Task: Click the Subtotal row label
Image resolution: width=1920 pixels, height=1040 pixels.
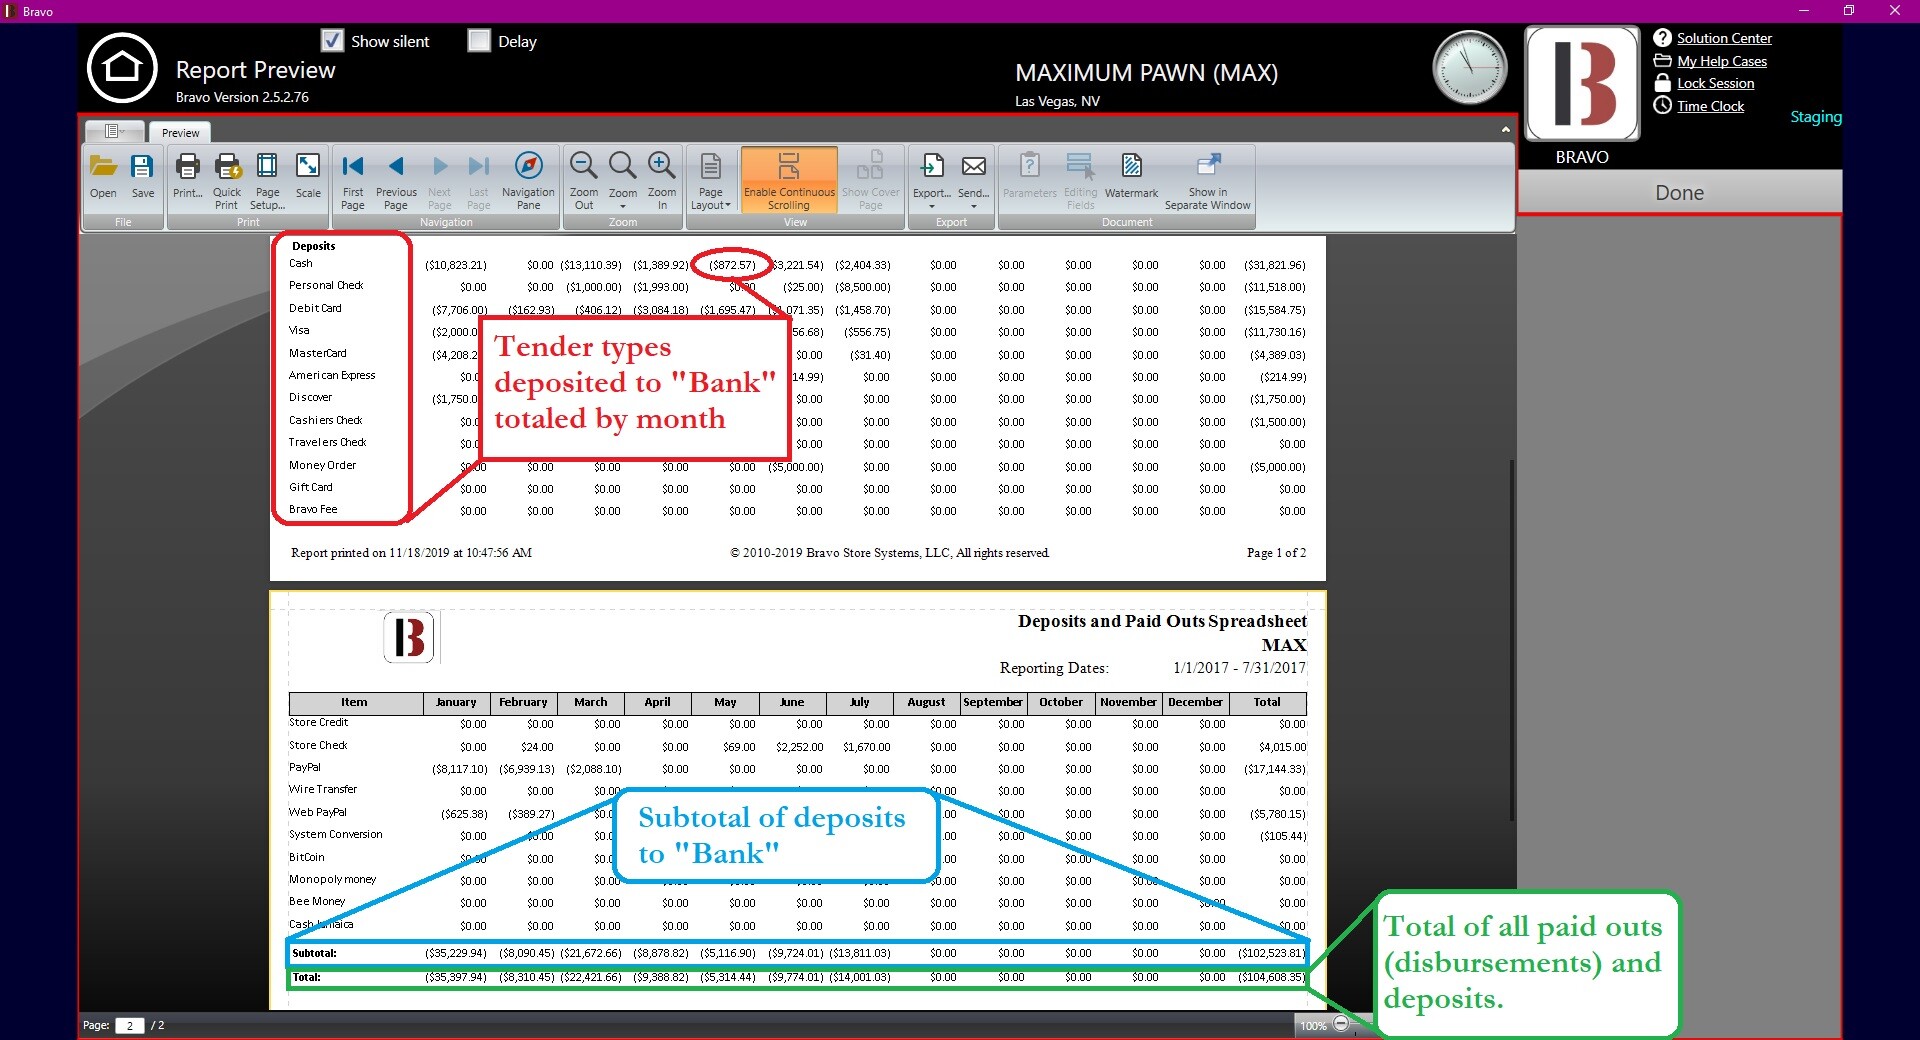Action: [x=314, y=953]
